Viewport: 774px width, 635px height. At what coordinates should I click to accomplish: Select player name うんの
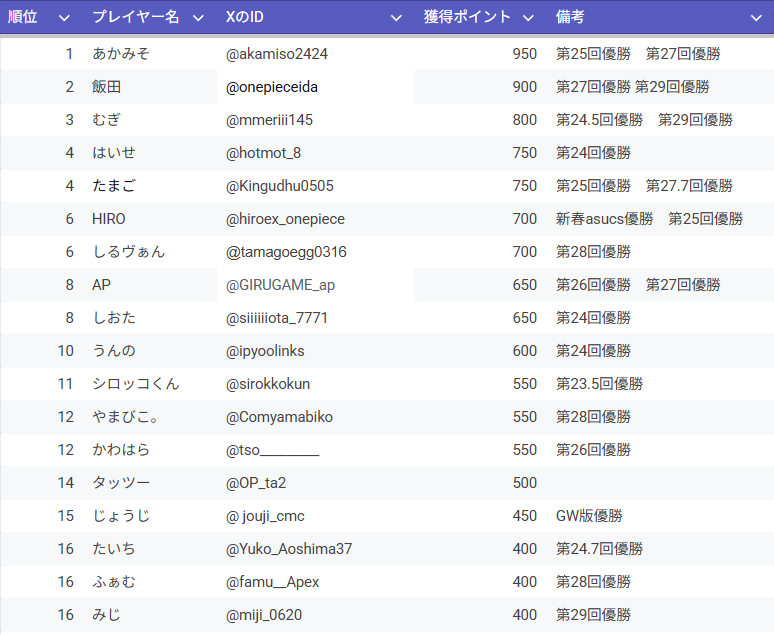coord(114,351)
